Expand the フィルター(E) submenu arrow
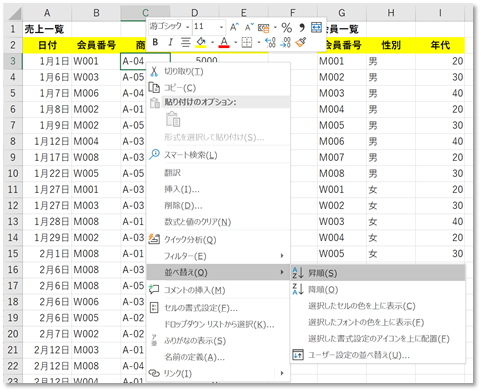The image size is (482, 392). pos(282,256)
